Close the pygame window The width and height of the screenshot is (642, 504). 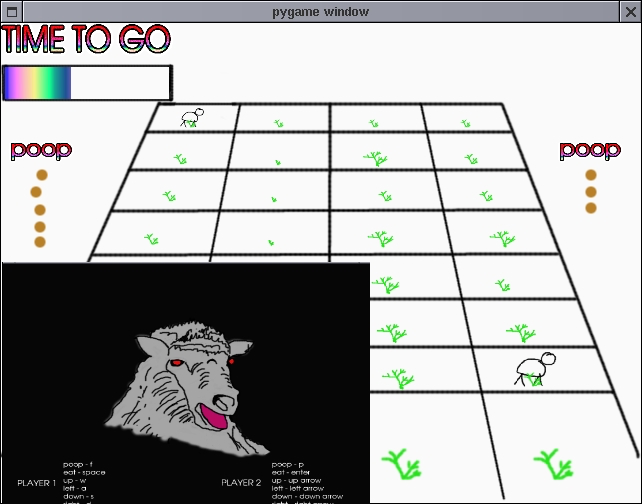coord(631,12)
